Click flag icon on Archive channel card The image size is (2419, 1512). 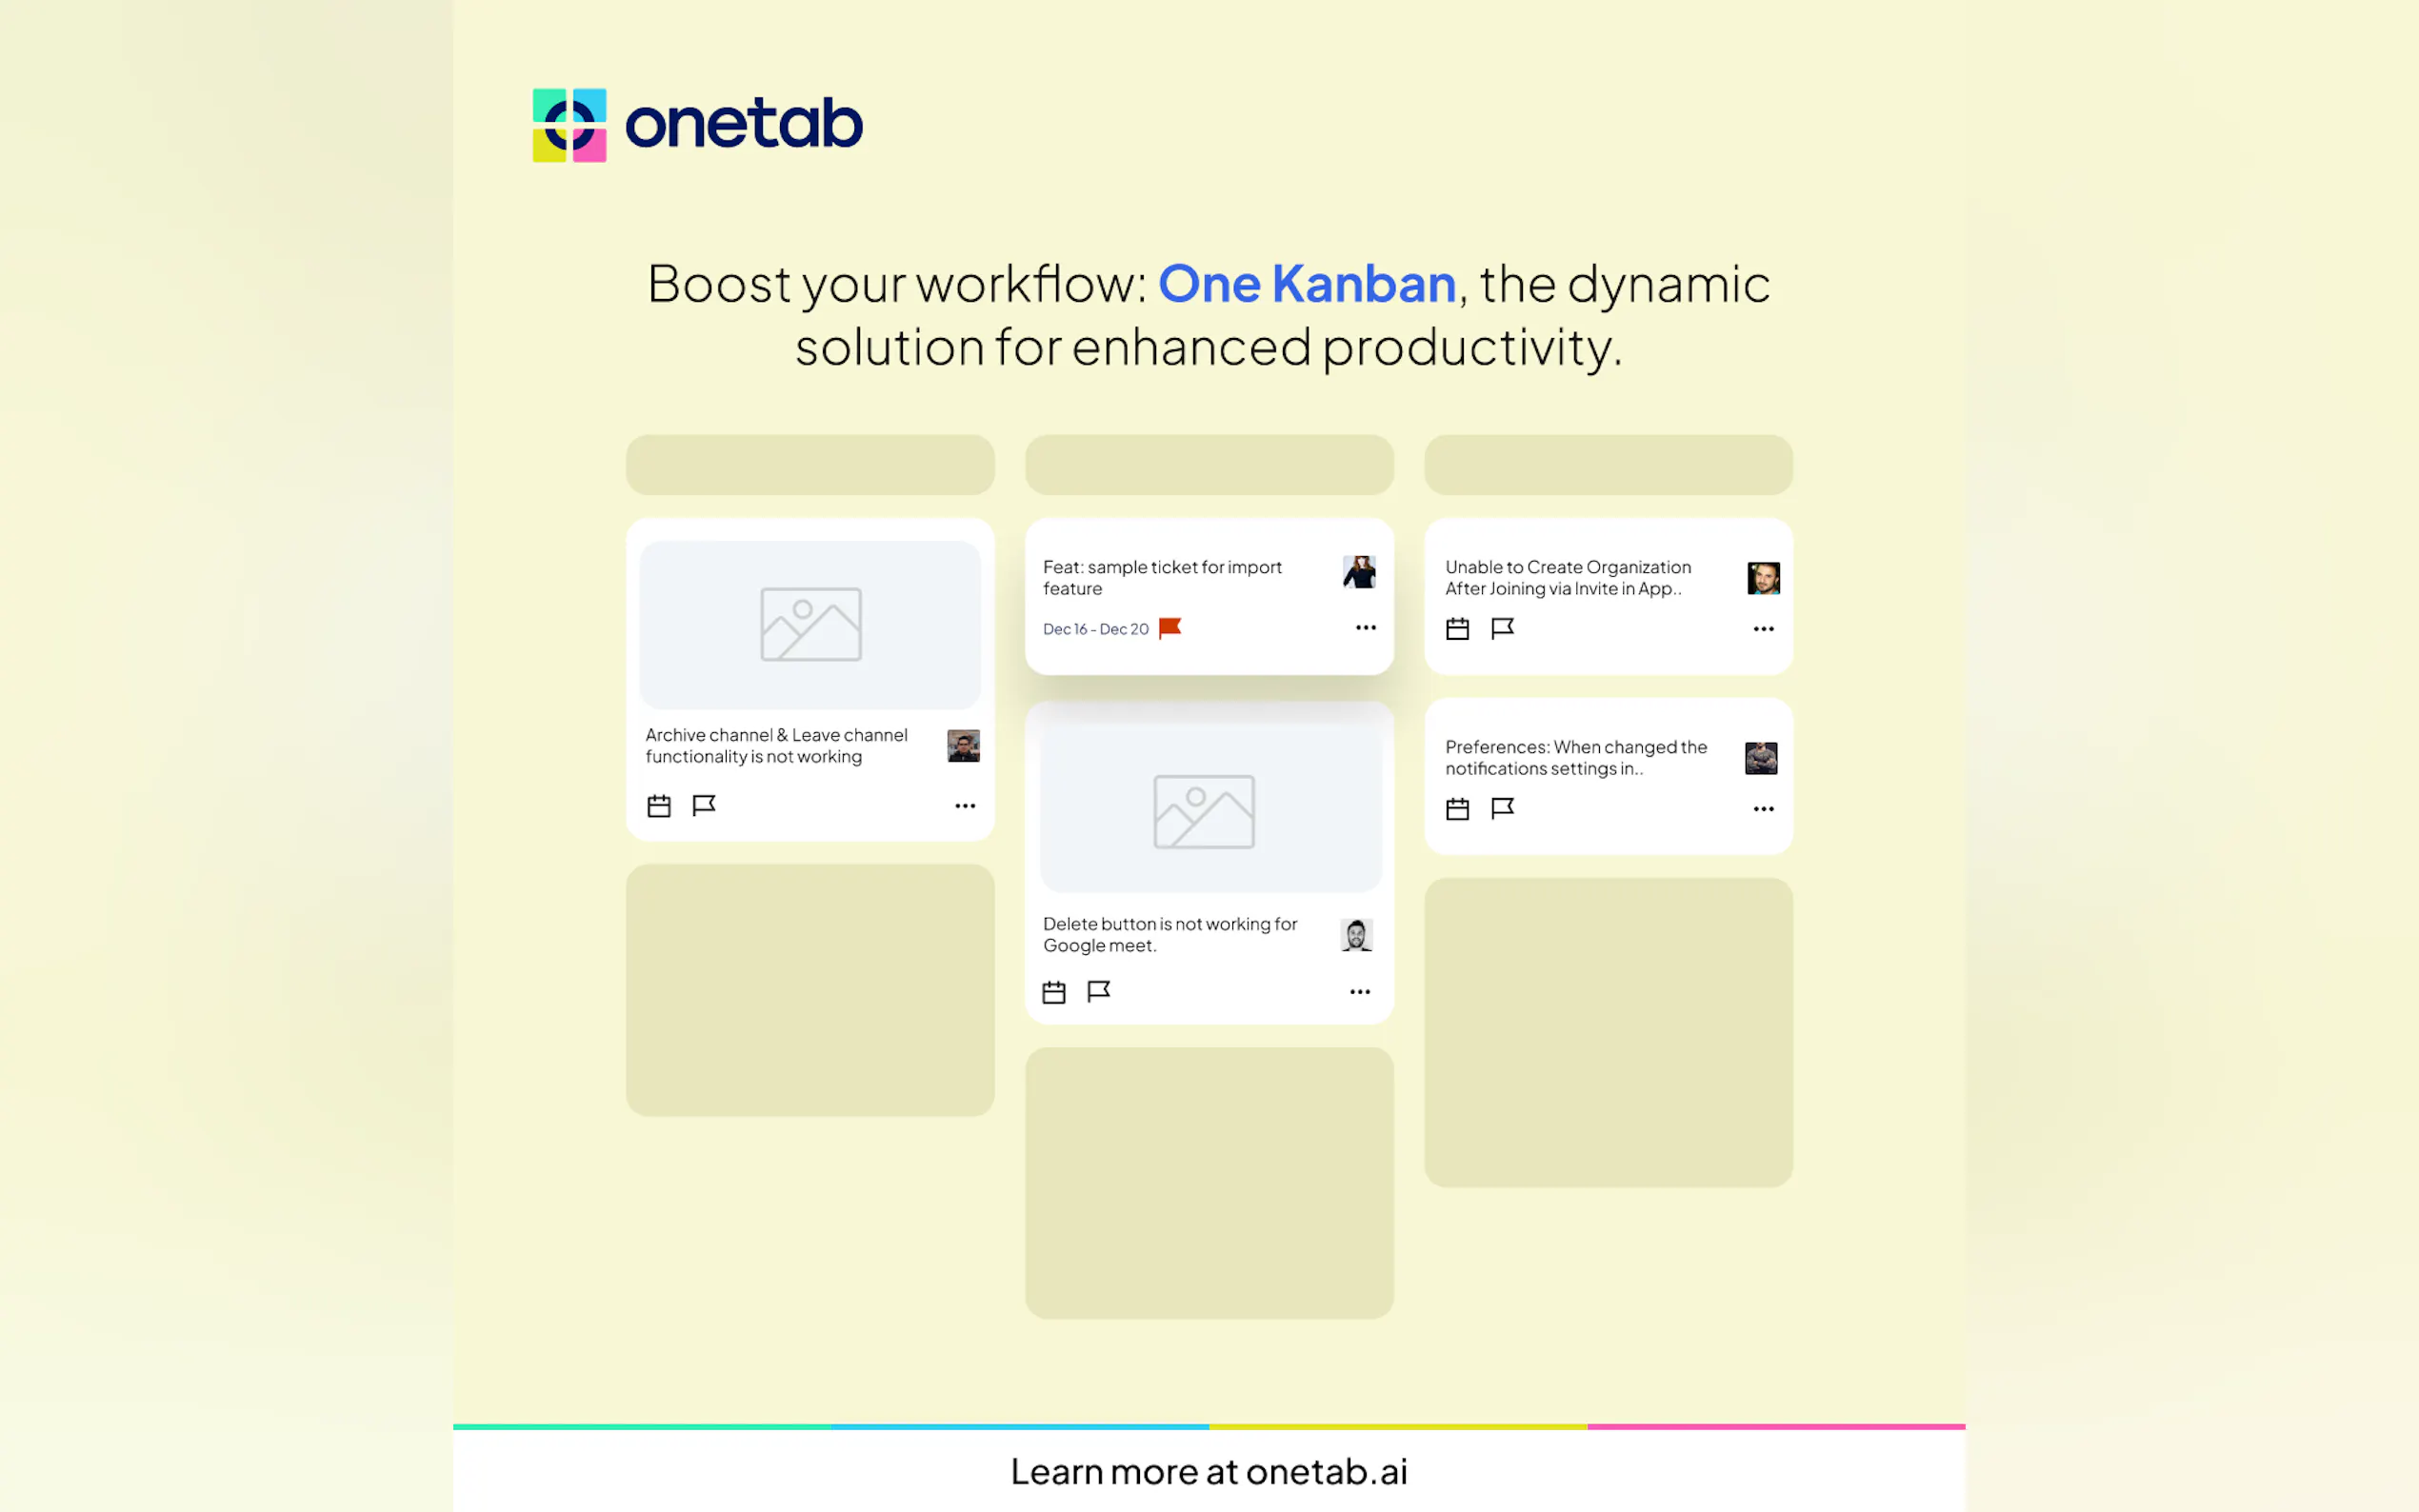pos(704,805)
